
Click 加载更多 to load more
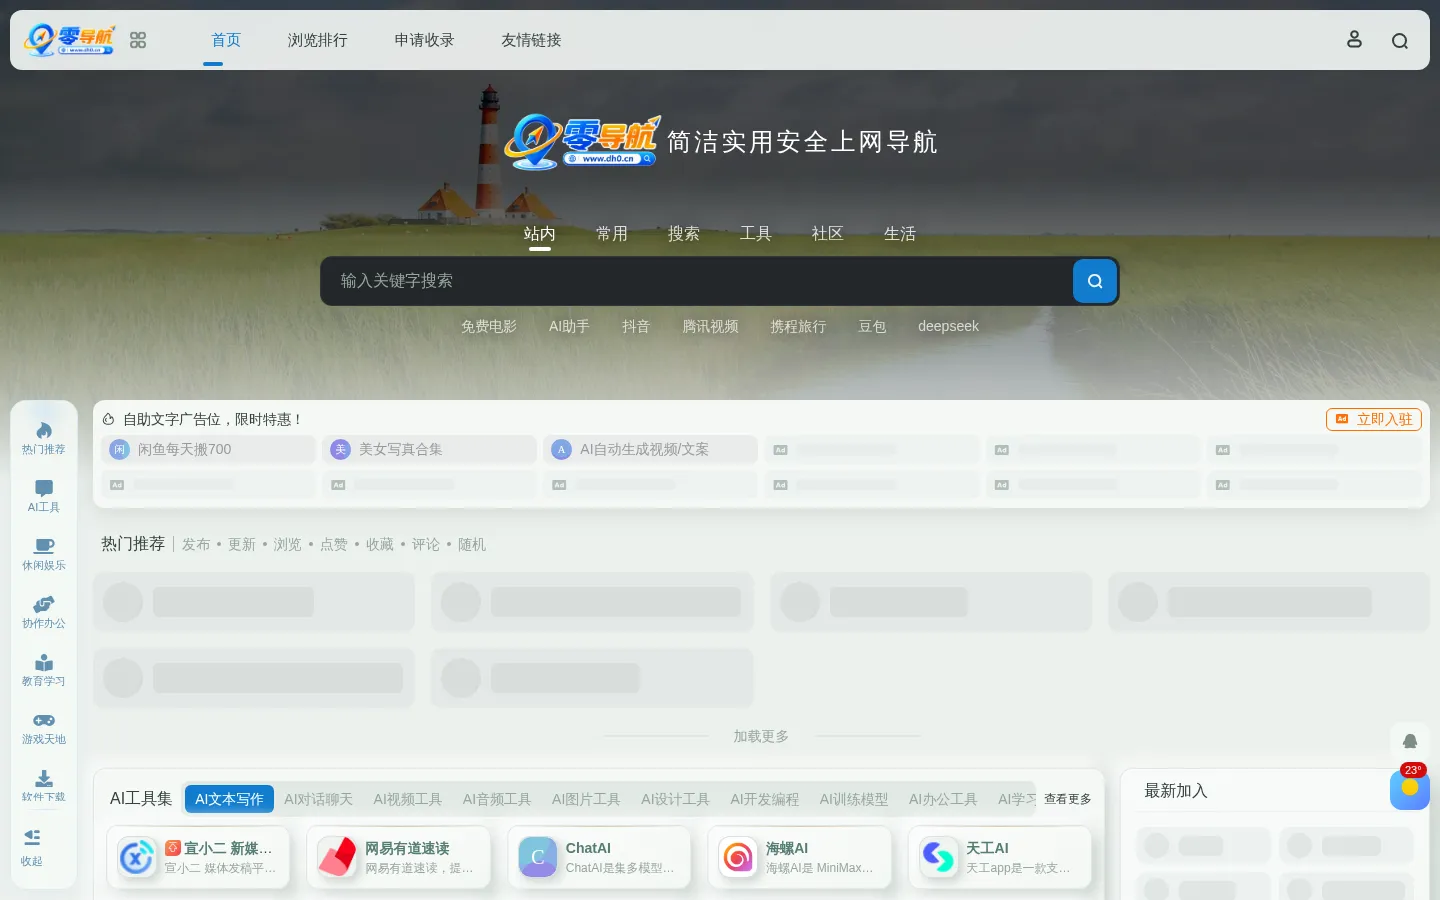[x=761, y=736]
